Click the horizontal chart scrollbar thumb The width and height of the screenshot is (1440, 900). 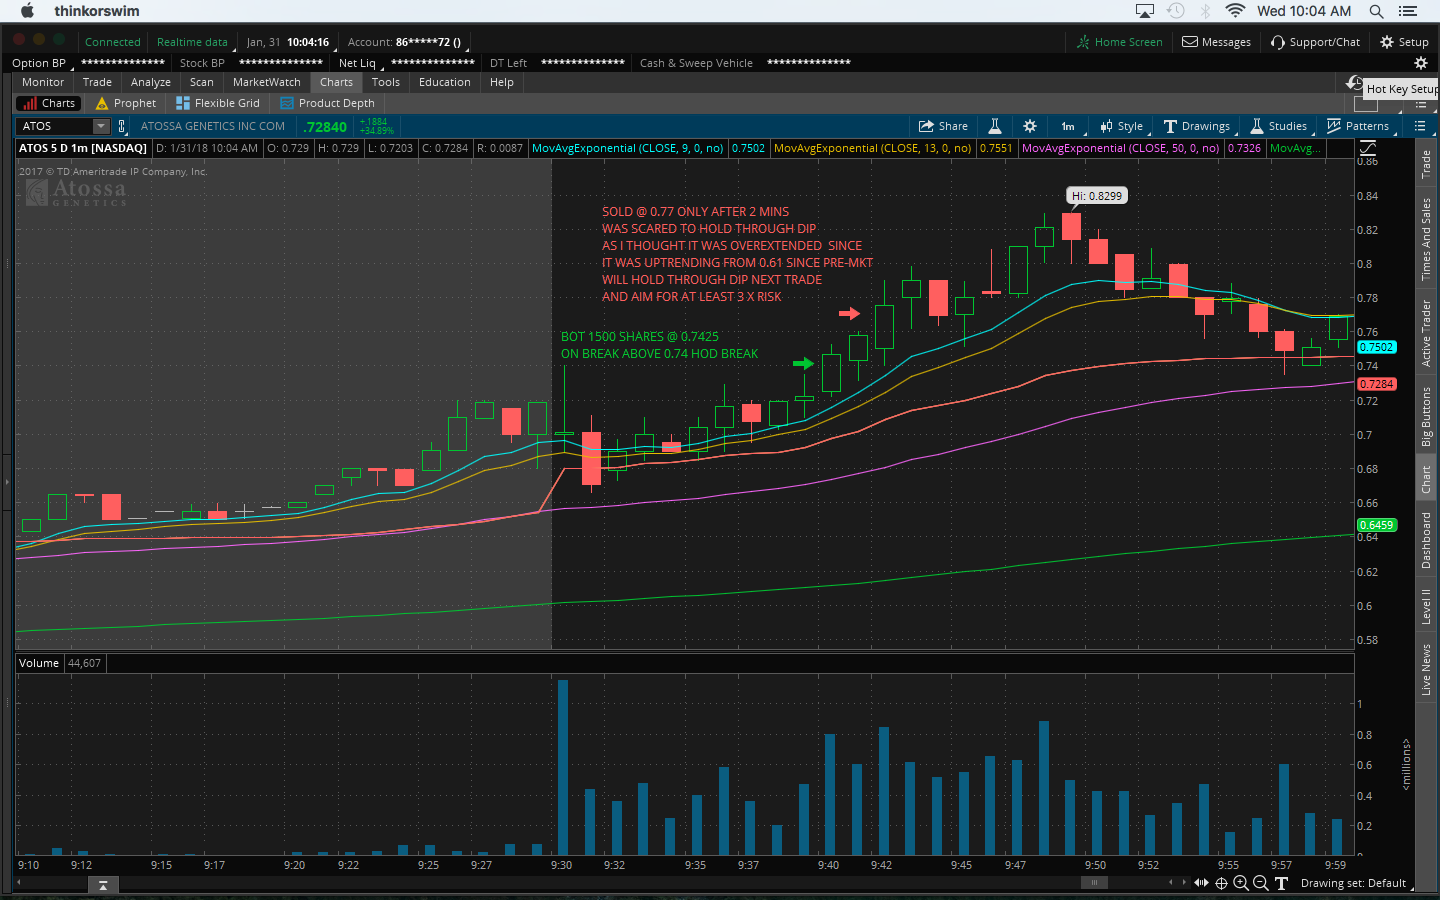coord(1095,882)
